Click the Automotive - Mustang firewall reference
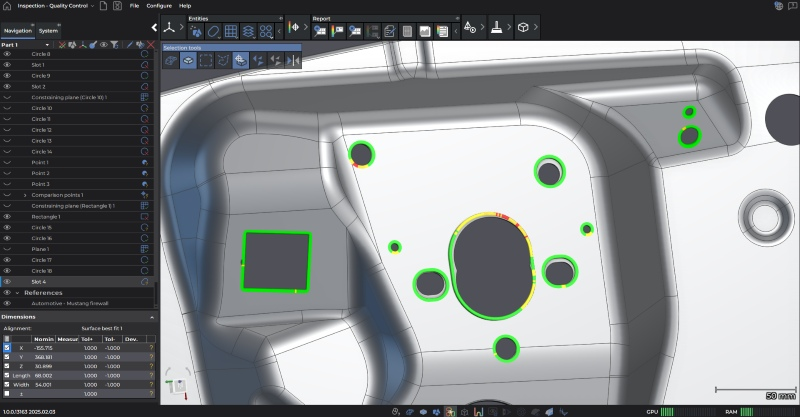The width and height of the screenshot is (800, 417). (70, 303)
